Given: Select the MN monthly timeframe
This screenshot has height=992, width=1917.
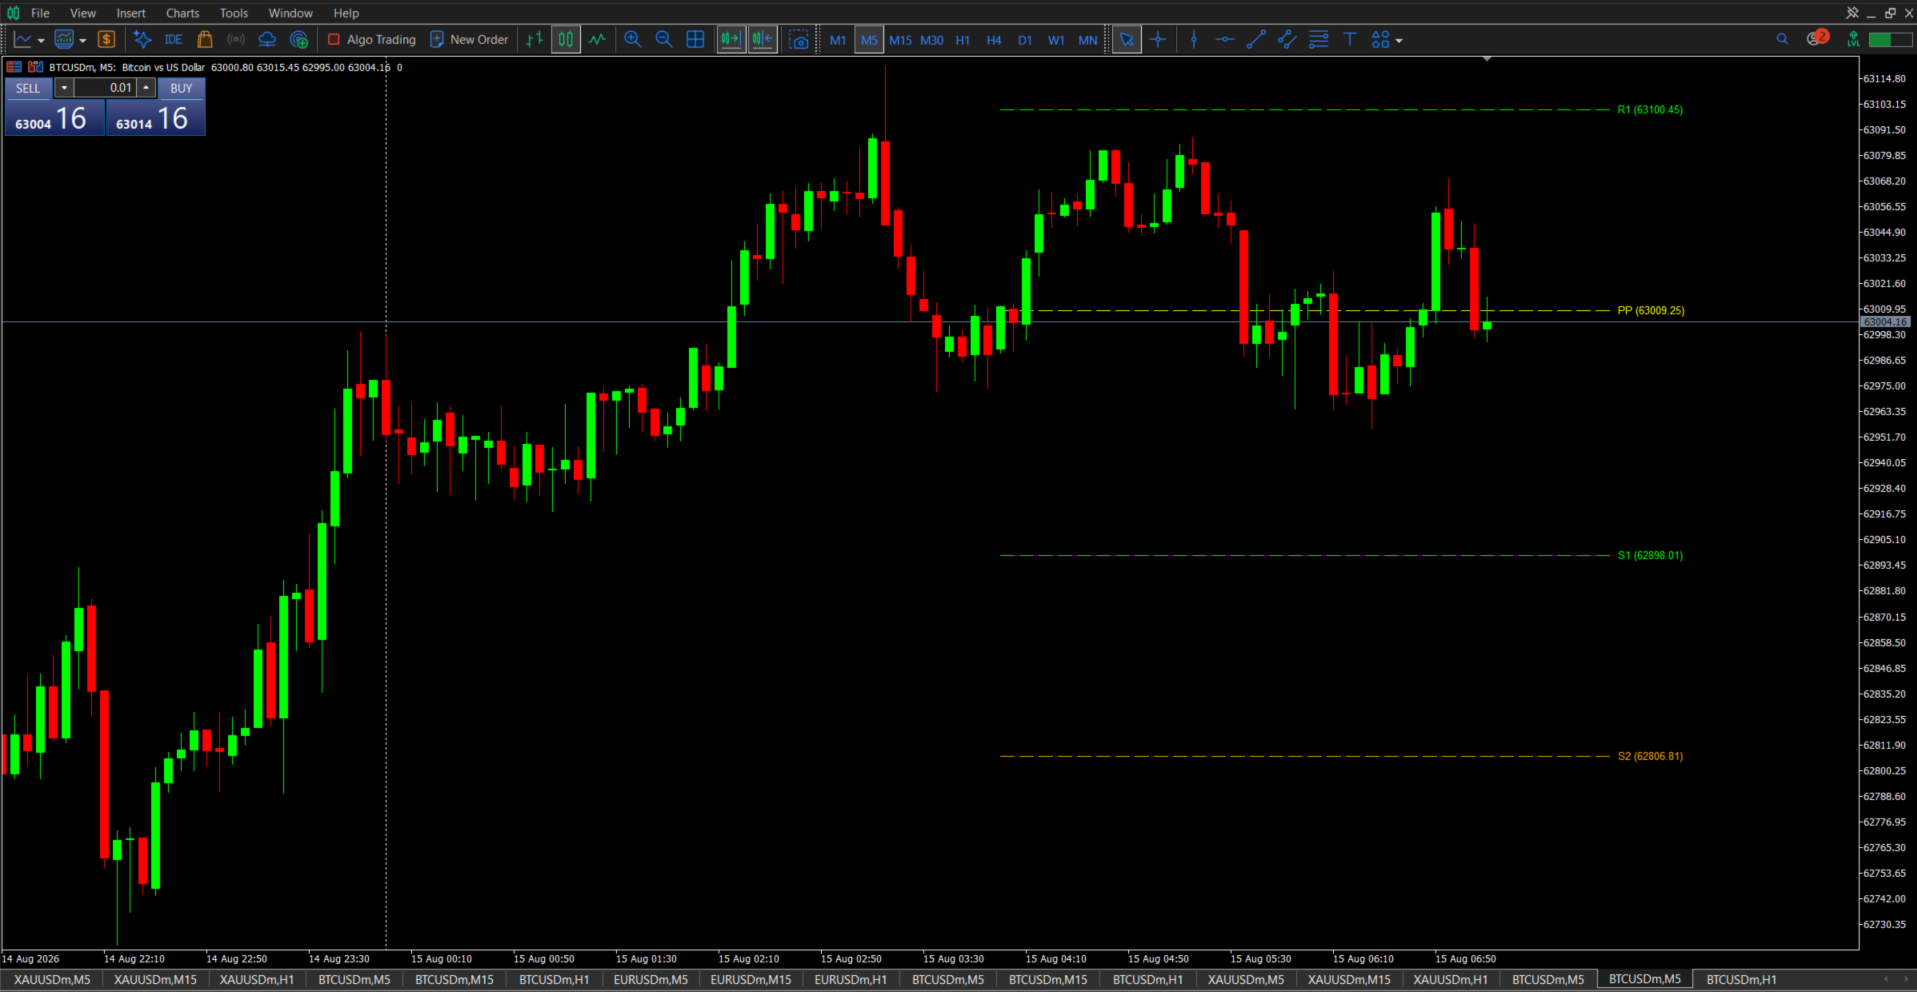Looking at the screenshot, I should pos(1088,41).
